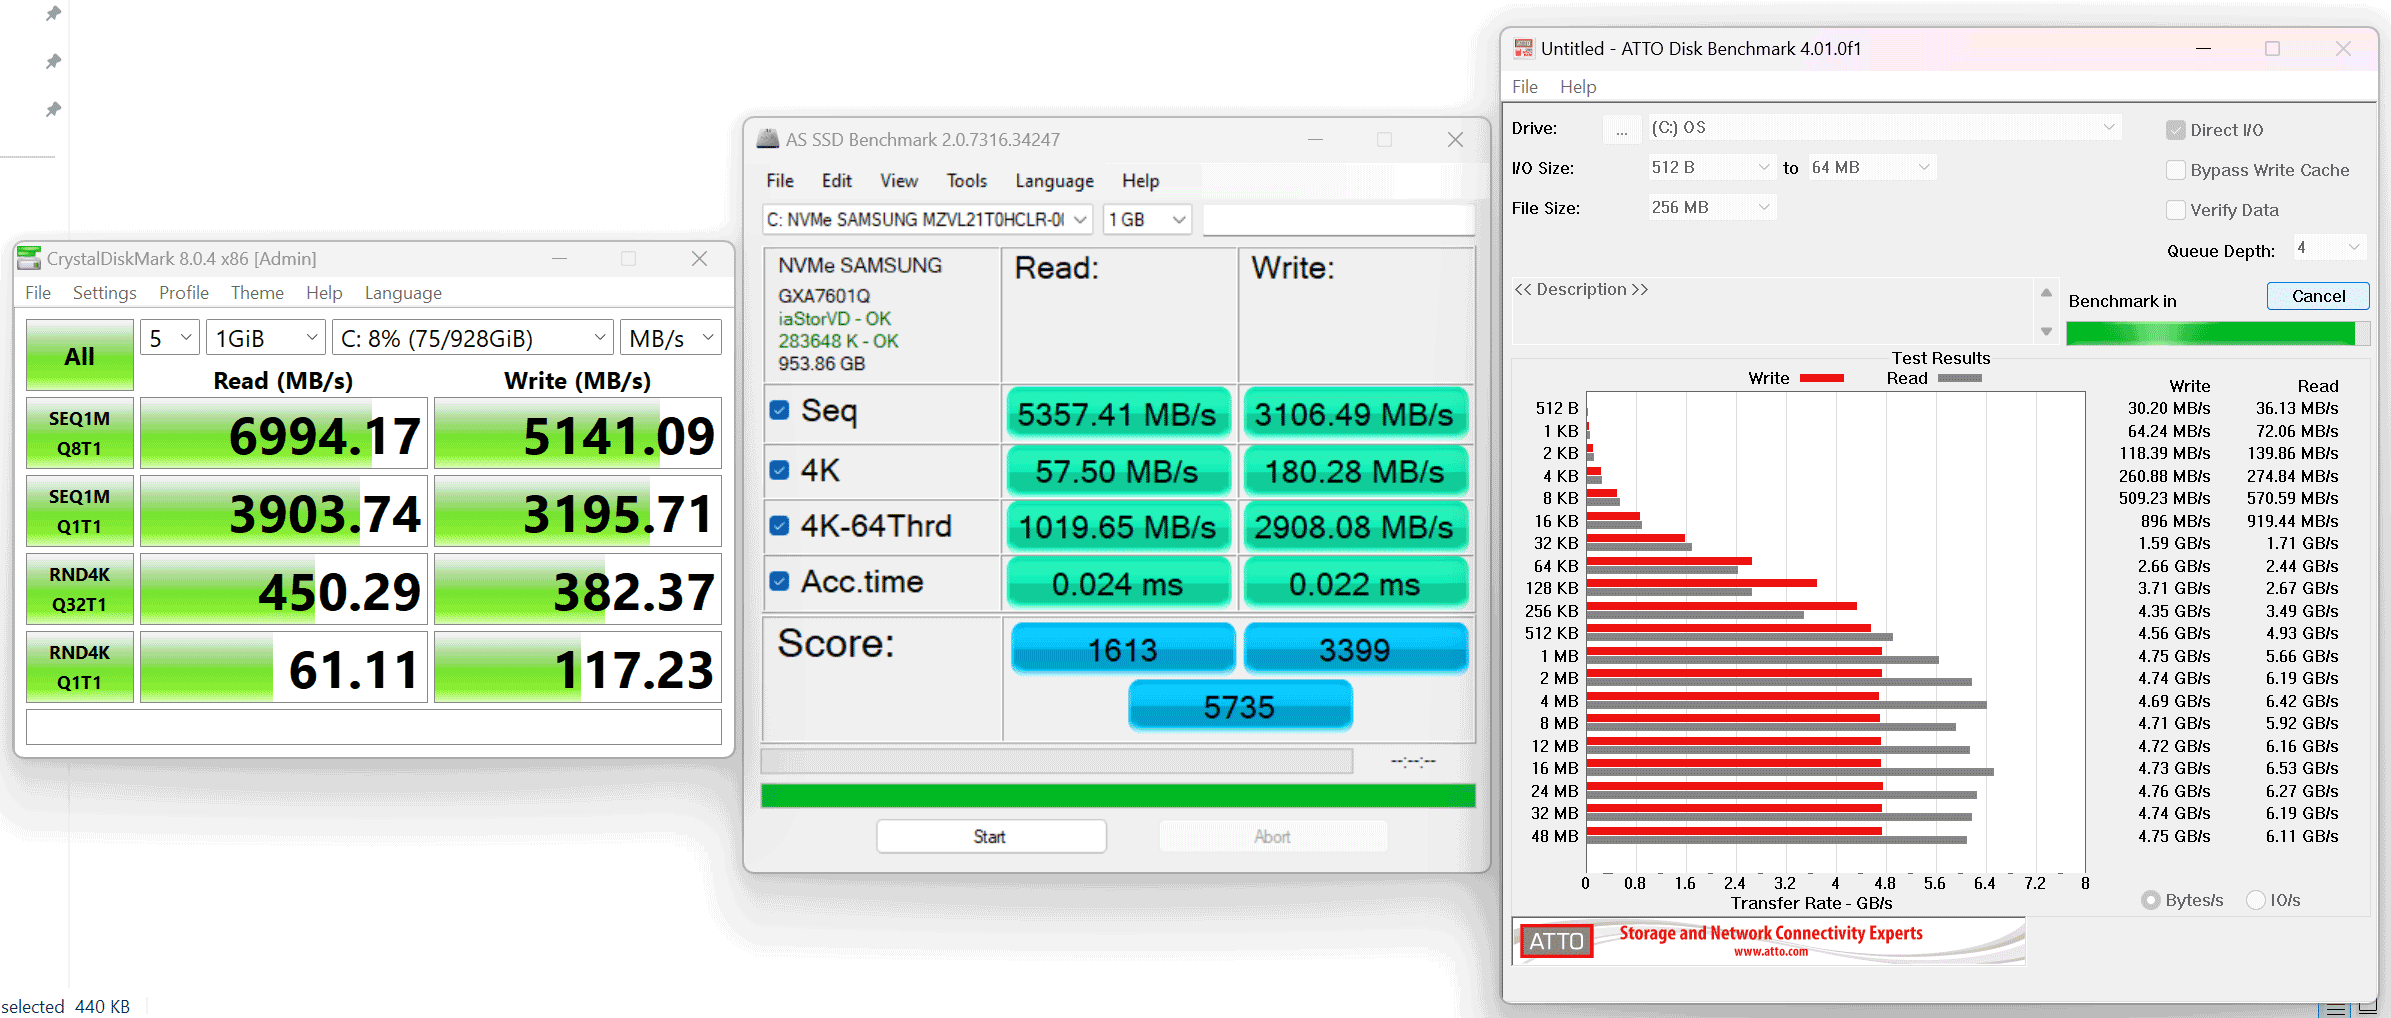Open the 256 MB File Size dropdown
2391x1018 pixels.
pos(1711,207)
